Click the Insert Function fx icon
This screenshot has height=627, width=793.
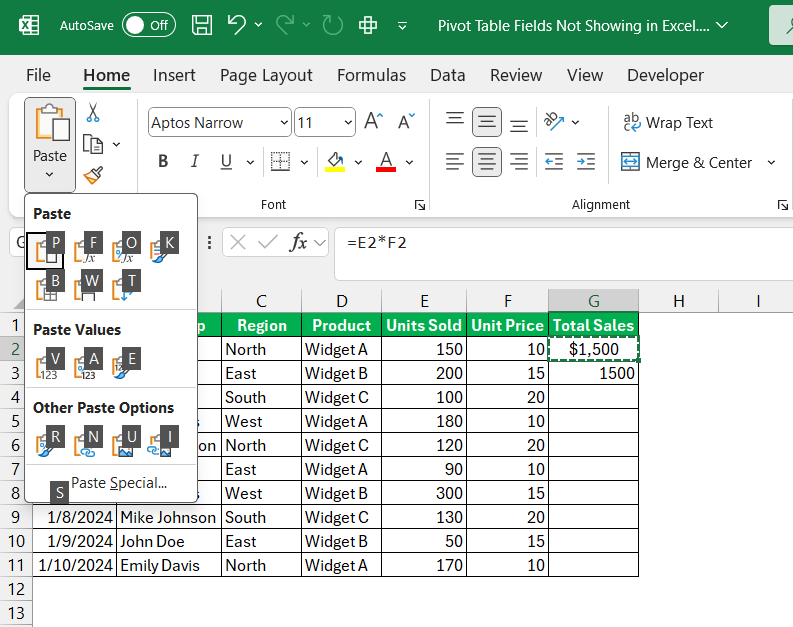(298, 242)
